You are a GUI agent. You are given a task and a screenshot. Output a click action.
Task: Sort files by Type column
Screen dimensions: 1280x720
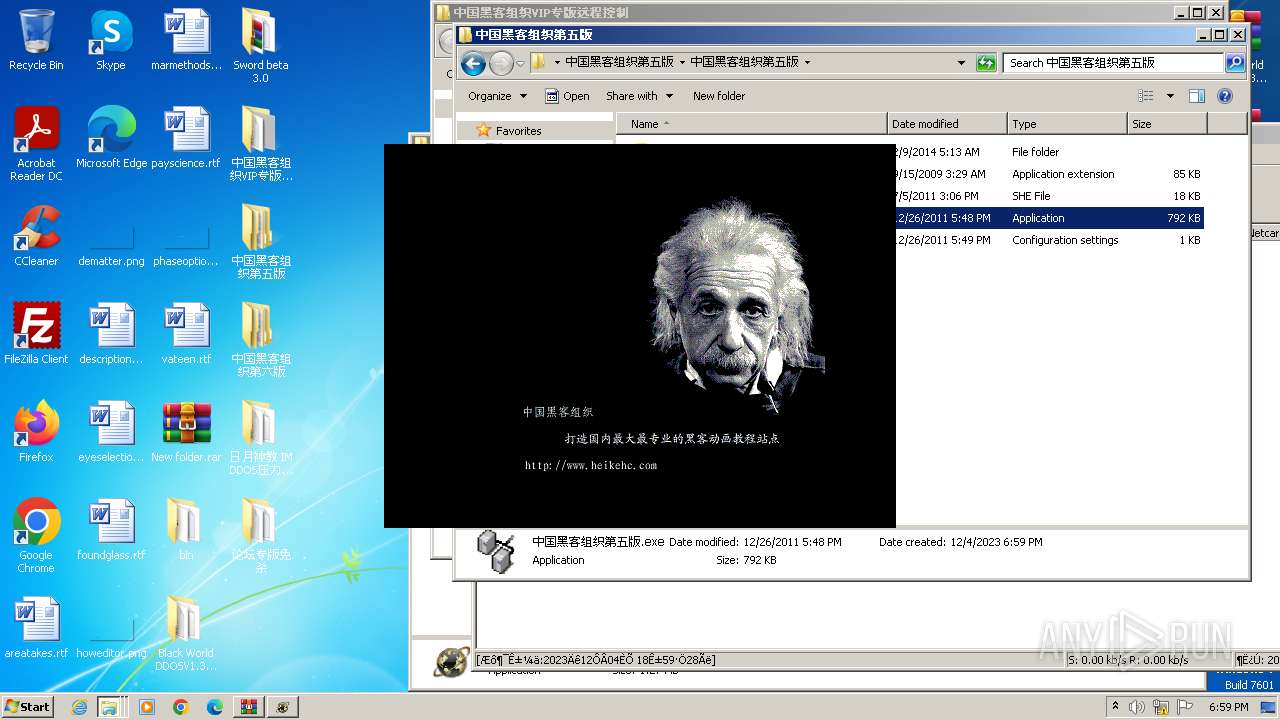(x=1067, y=124)
